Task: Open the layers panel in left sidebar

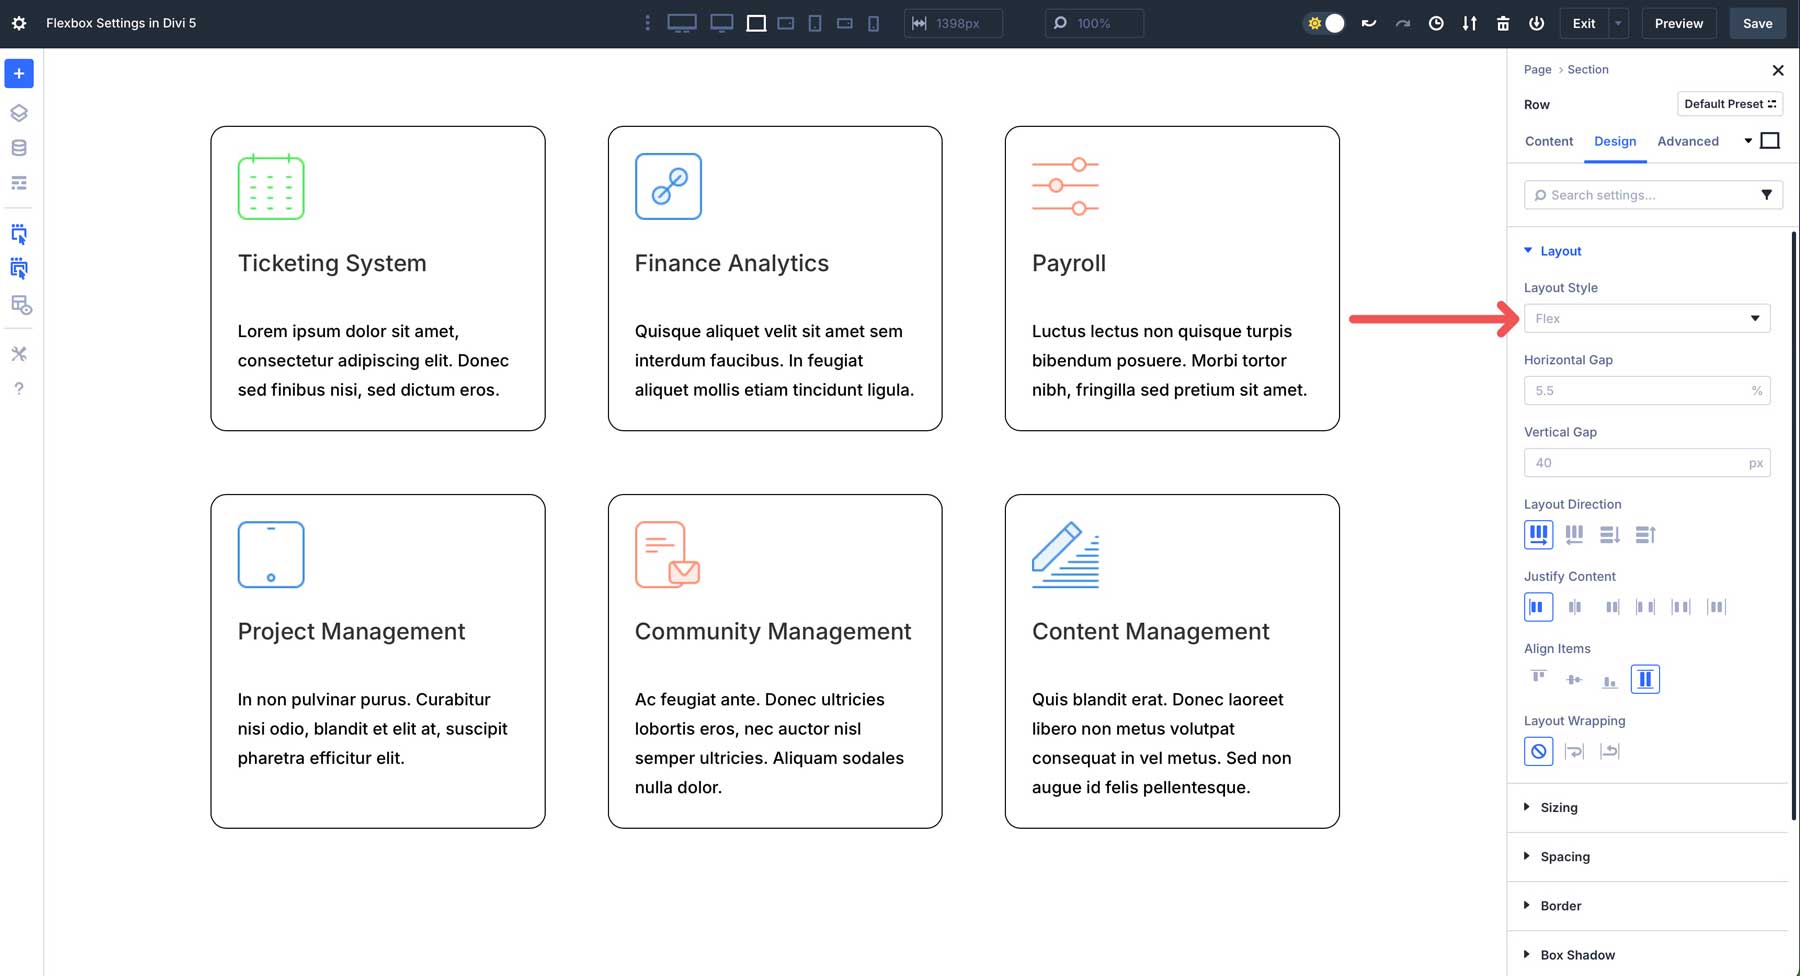Action: (18, 112)
